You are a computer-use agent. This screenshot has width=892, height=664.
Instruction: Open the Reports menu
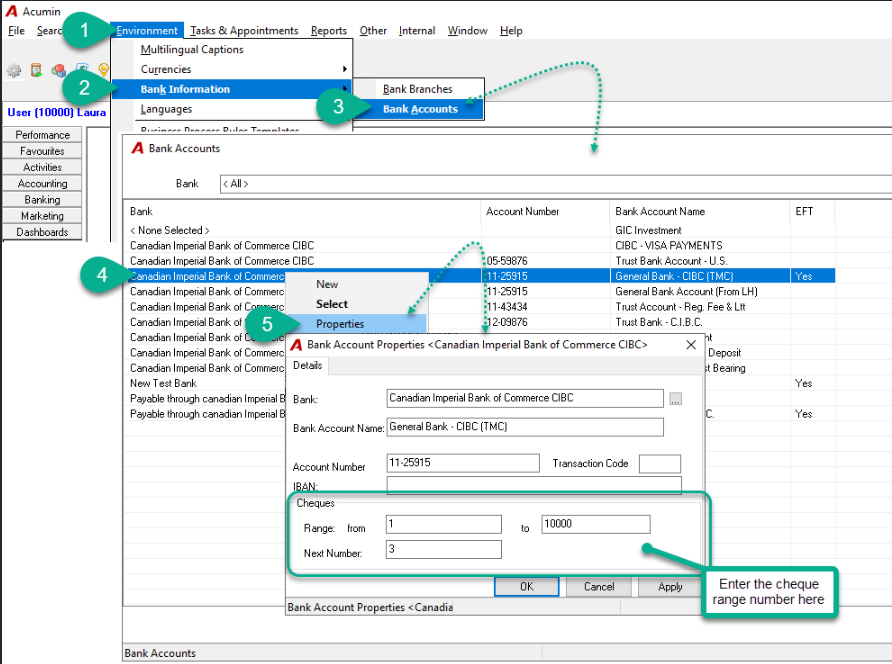(329, 31)
